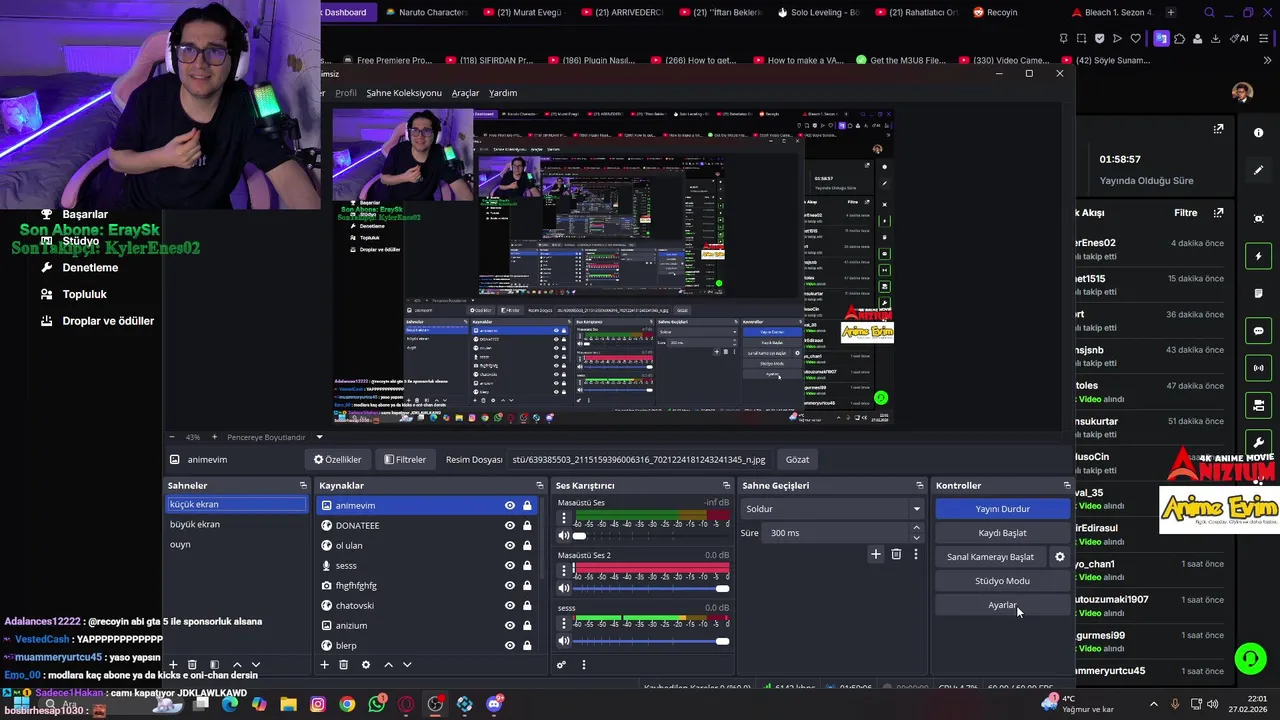Toggle visibility of chatovski source

click(x=510, y=606)
